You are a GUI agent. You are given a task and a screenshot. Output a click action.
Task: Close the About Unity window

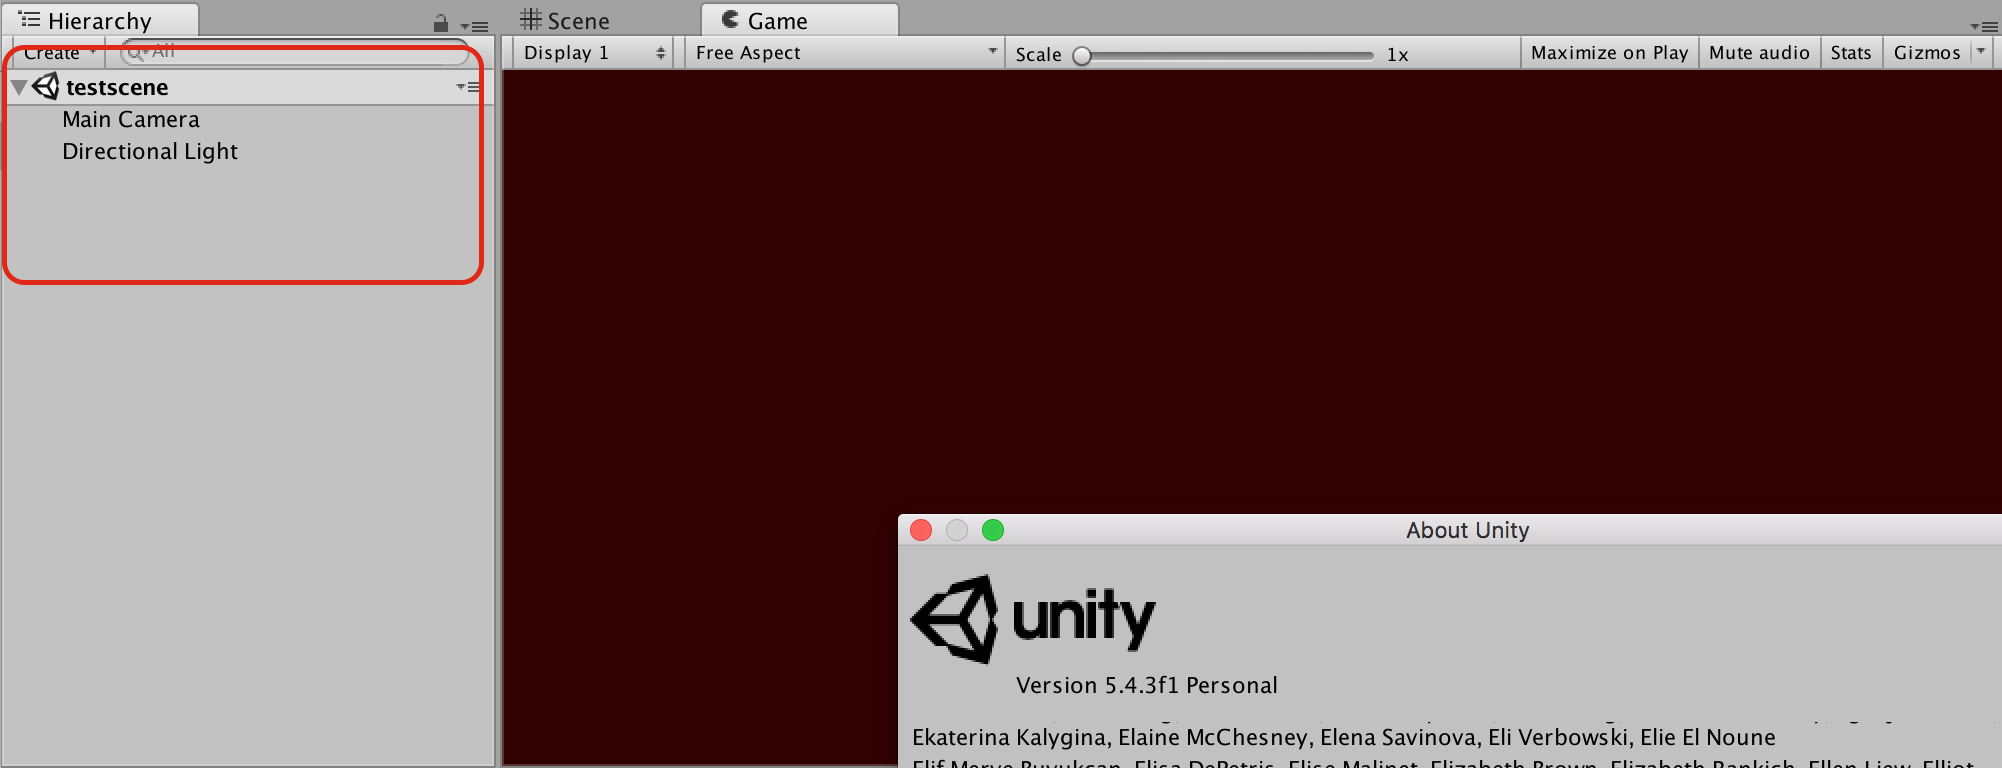[921, 530]
